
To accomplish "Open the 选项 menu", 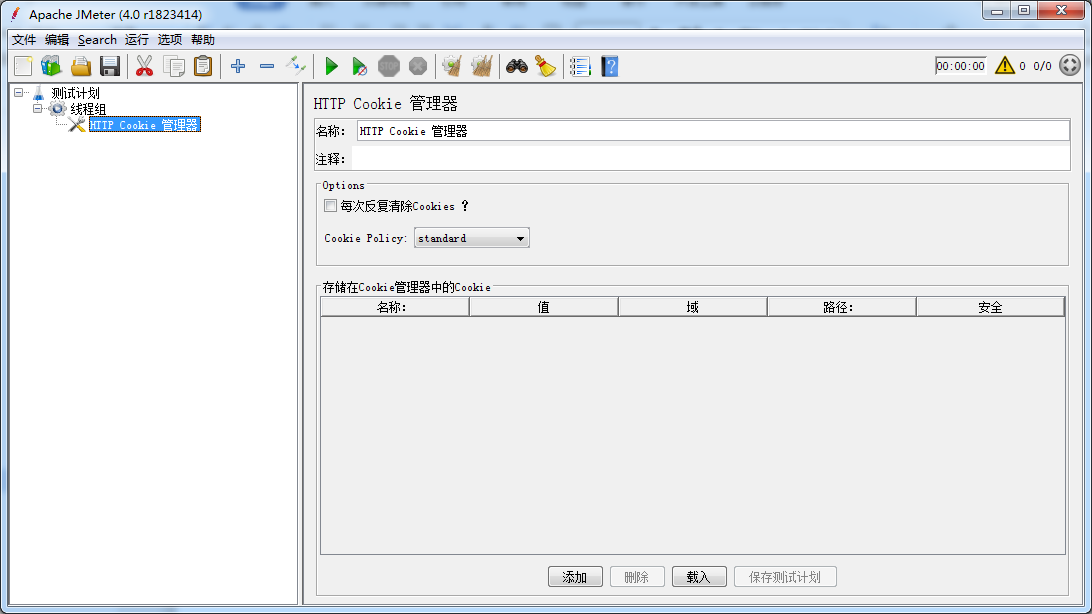I will [x=170, y=40].
